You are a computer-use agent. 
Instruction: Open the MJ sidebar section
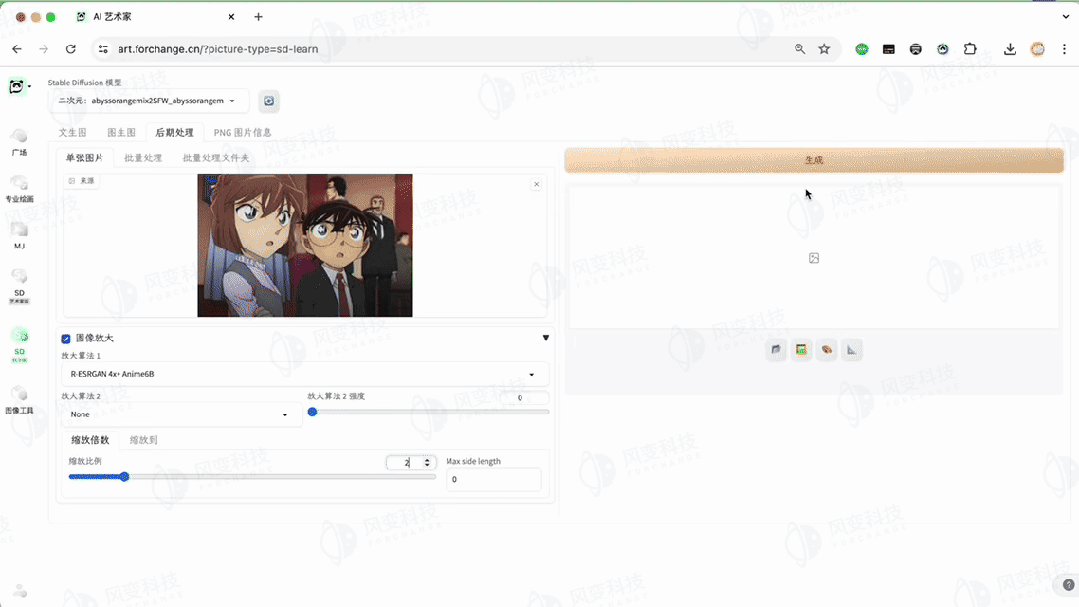pos(19,235)
